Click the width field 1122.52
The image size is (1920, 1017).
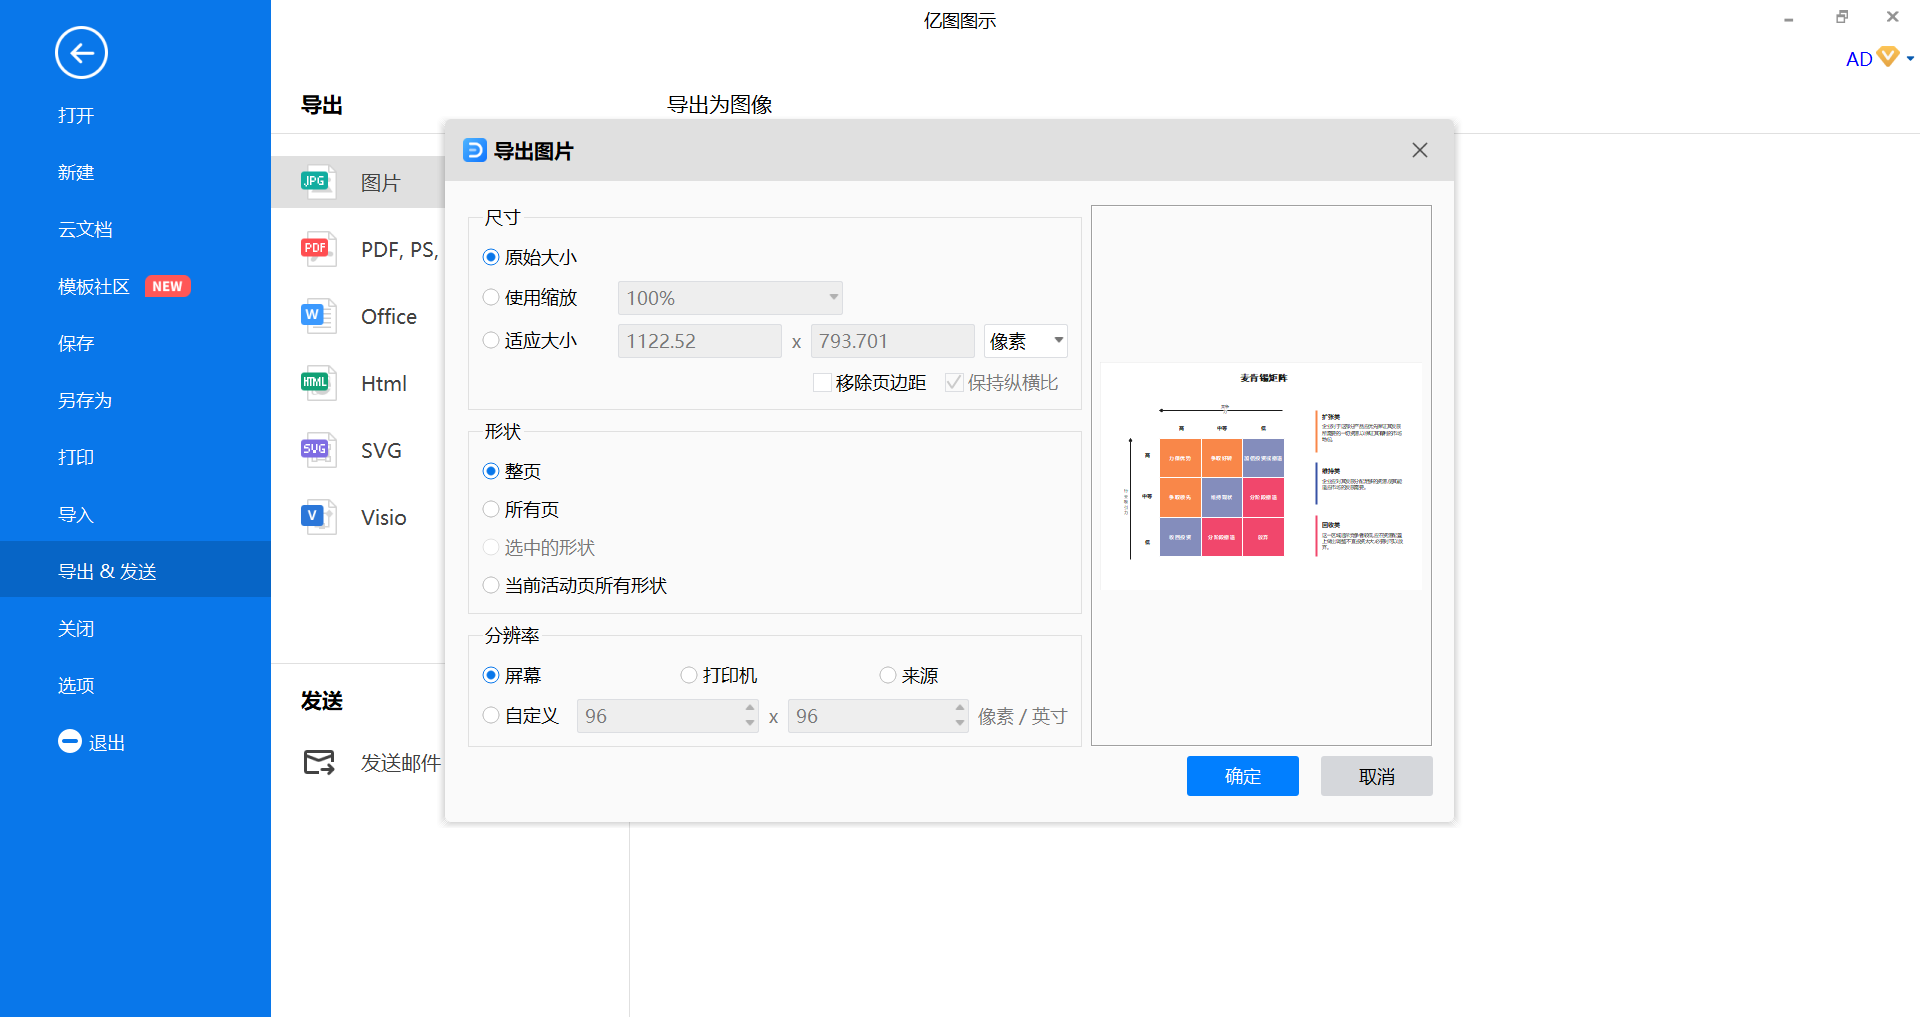(700, 341)
